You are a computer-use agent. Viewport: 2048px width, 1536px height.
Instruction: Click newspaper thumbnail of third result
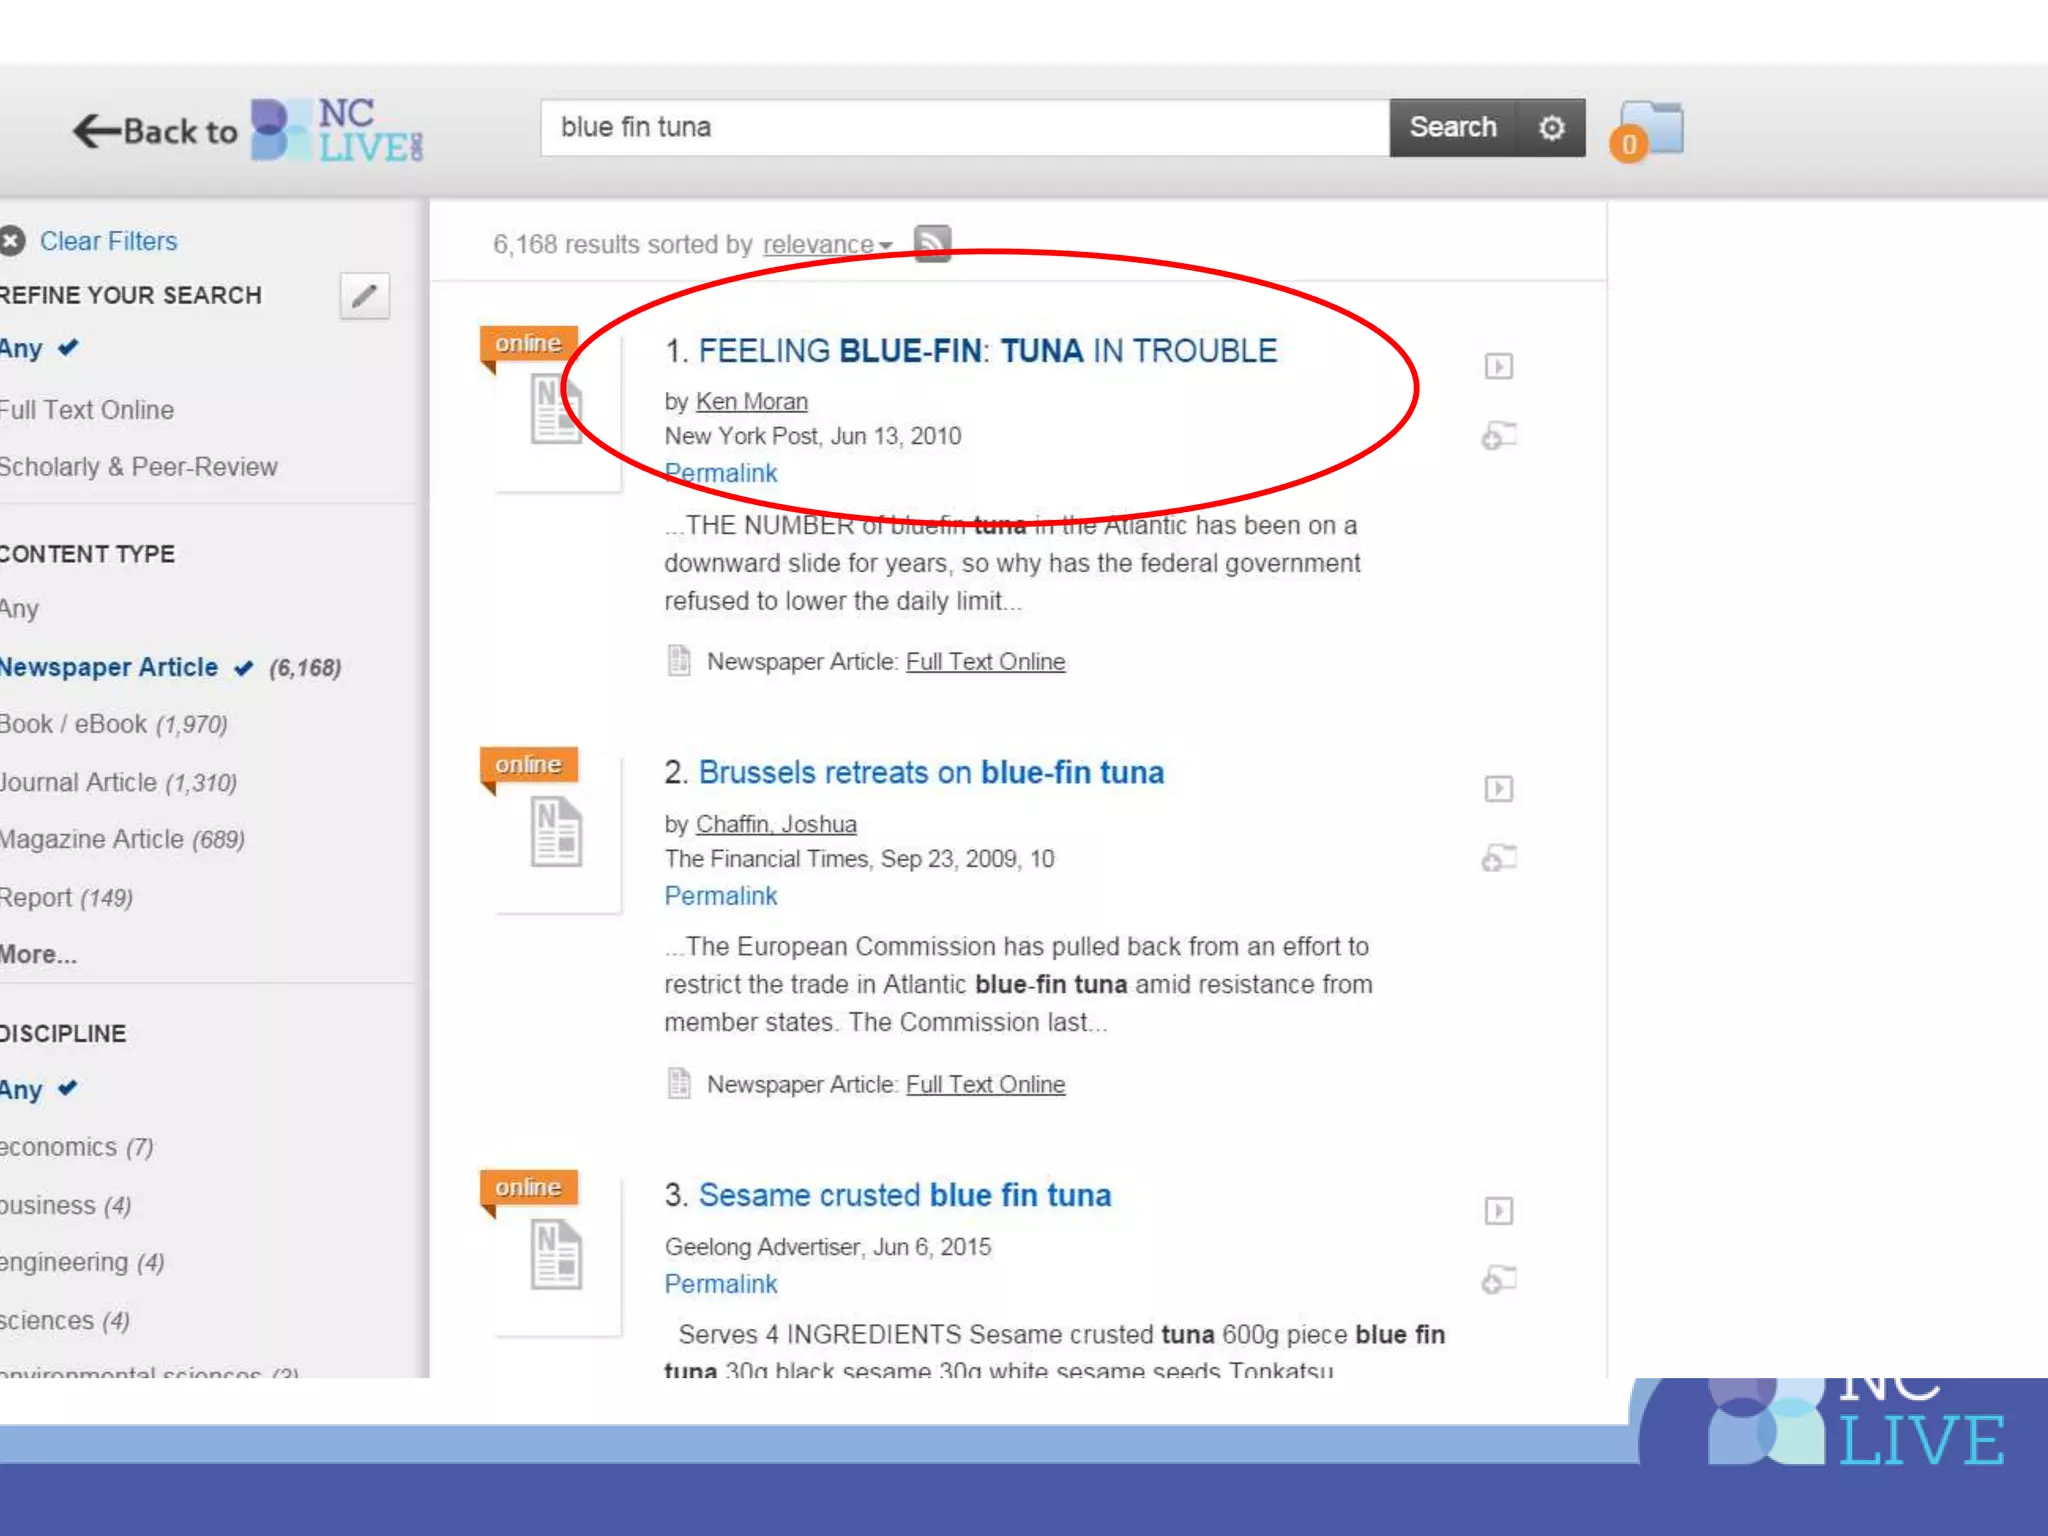coord(556,1254)
